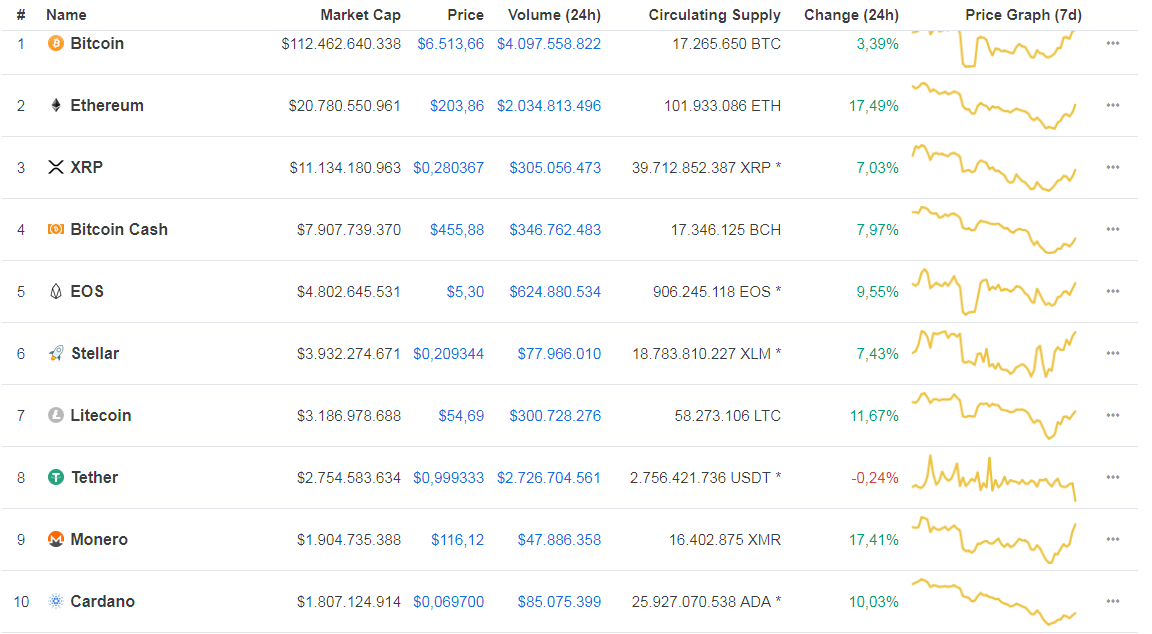Viewport: 1152px width, 634px height.
Task: Open the ellipsis menu in Cardano row
Action: [1113, 602]
